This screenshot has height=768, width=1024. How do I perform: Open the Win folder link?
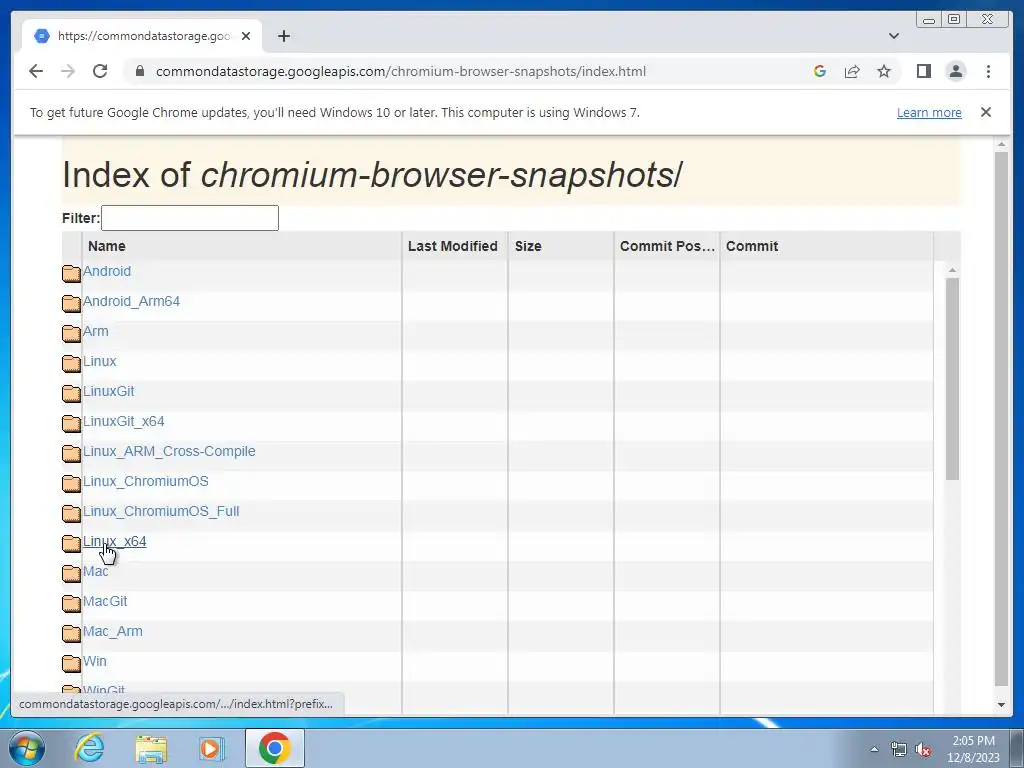(x=95, y=662)
